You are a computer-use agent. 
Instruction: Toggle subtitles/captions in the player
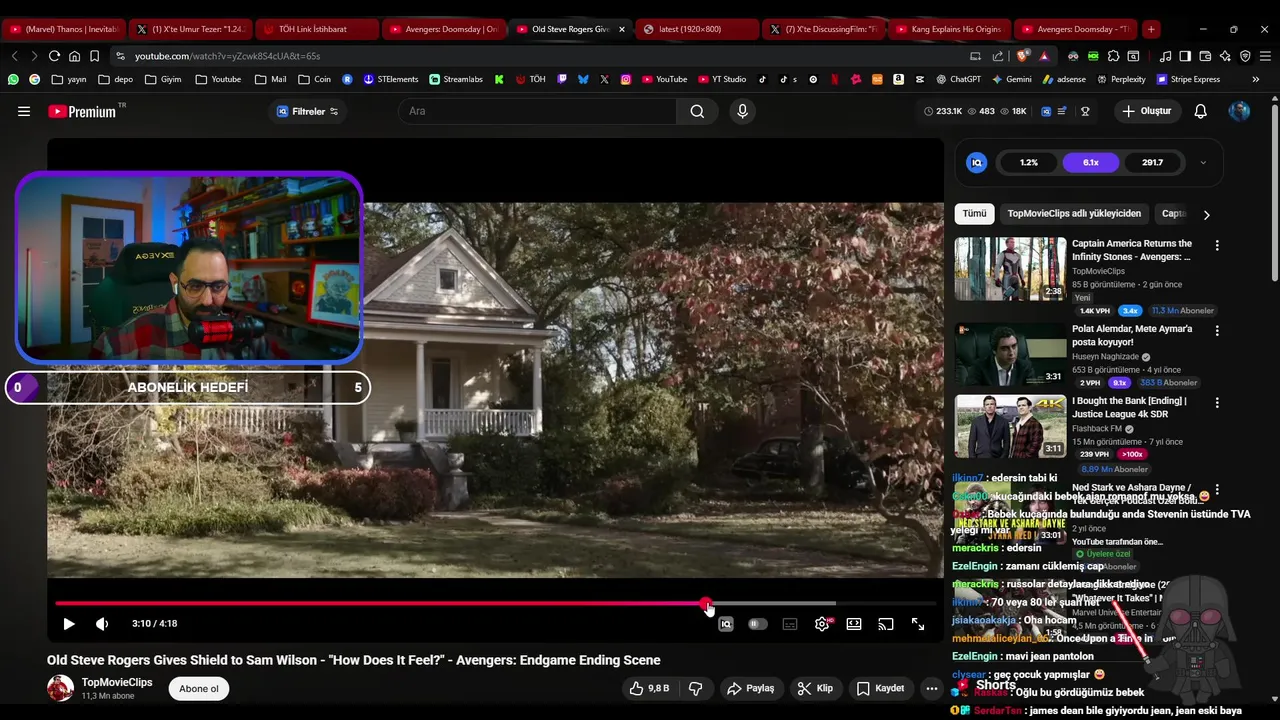pyautogui.click(x=790, y=624)
